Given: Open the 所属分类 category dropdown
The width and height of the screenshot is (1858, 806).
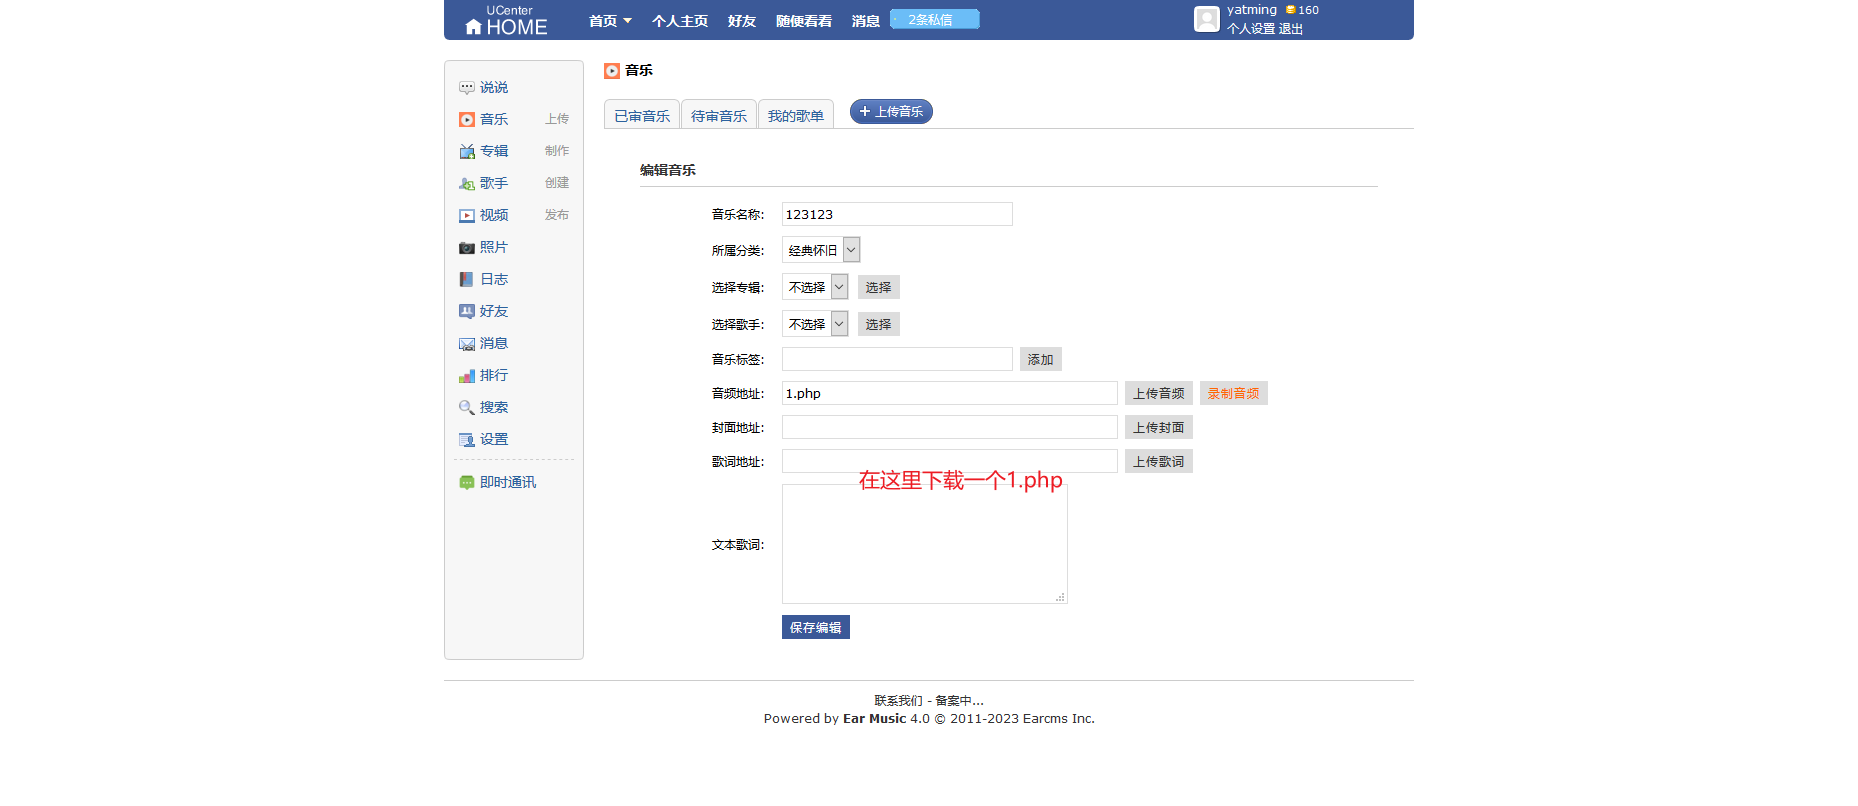Looking at the screenshot, I should click(821, 250).
